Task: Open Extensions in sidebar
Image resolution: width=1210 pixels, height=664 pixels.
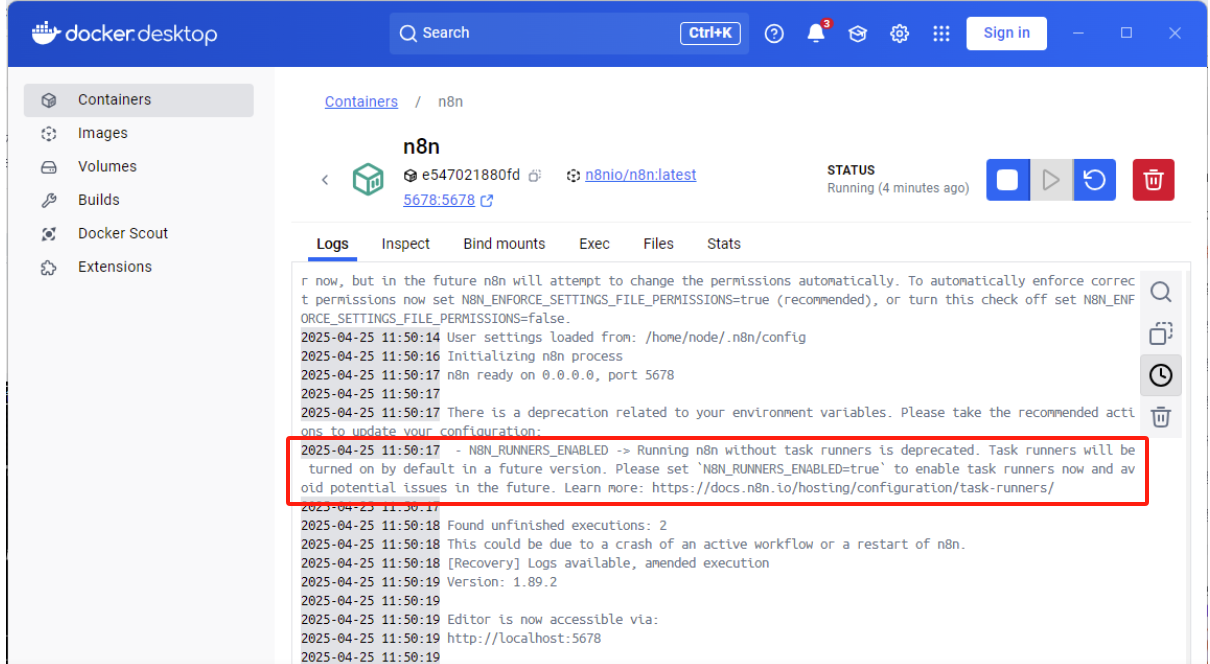Action: click(139, 267)
